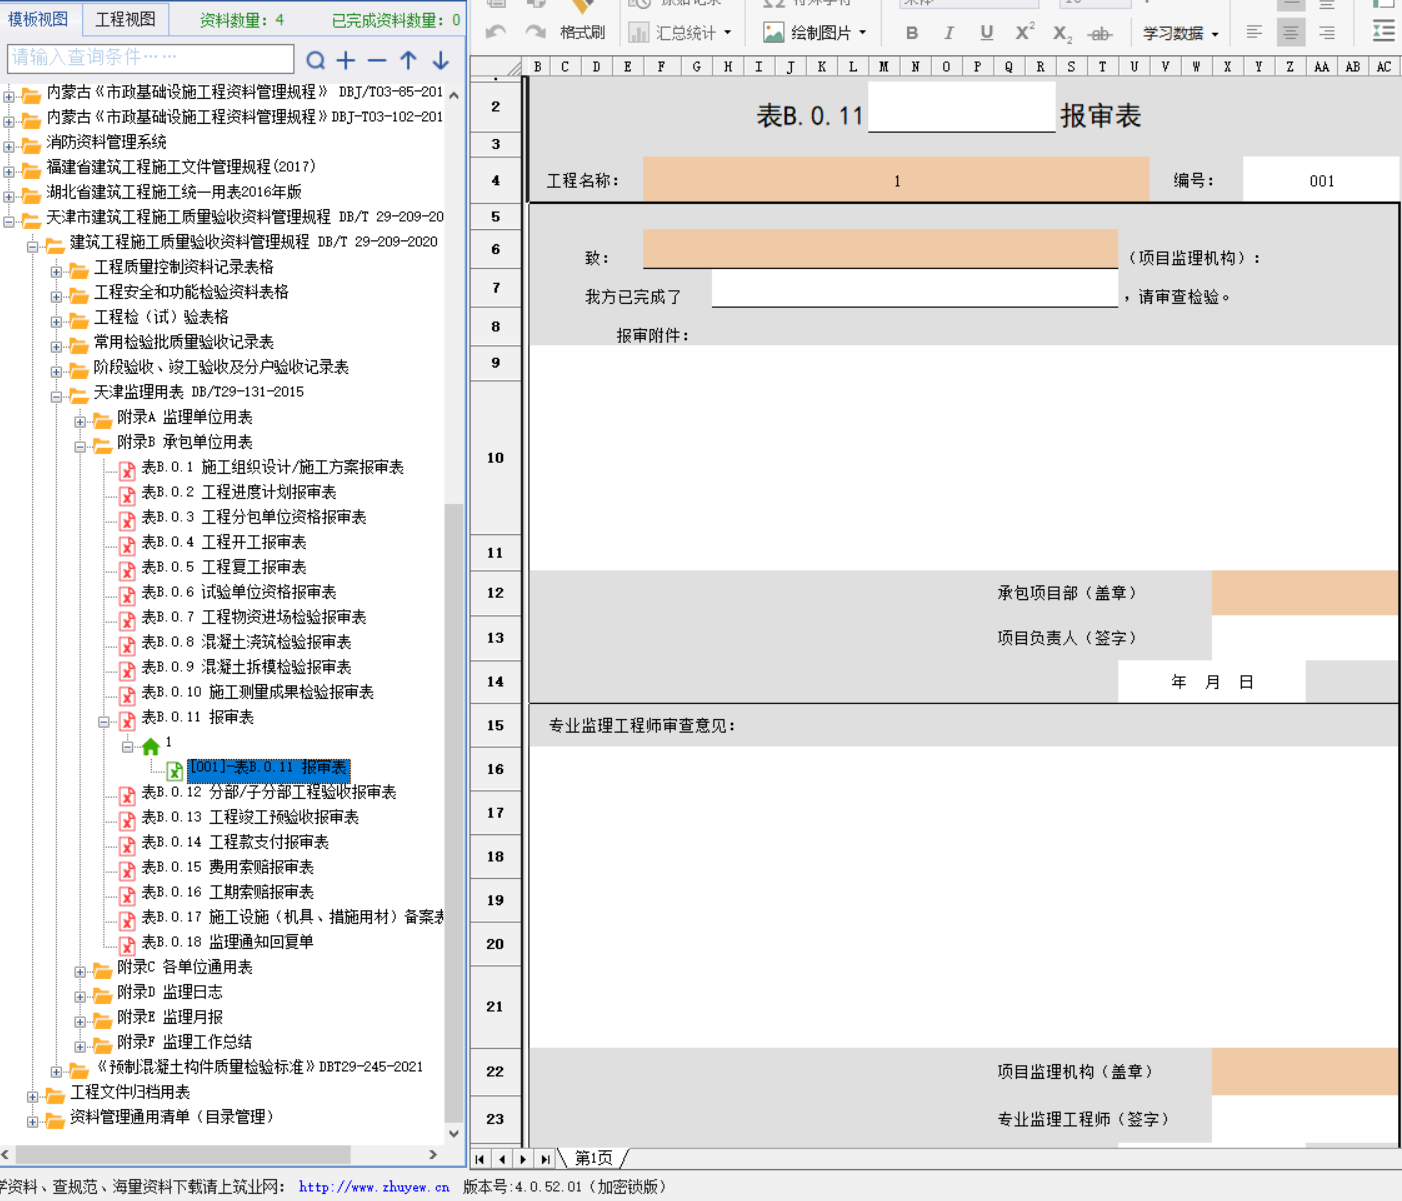Screen dimensions: 1402x1201
Task: Toggle bold formatting
Action: [912, 33]
